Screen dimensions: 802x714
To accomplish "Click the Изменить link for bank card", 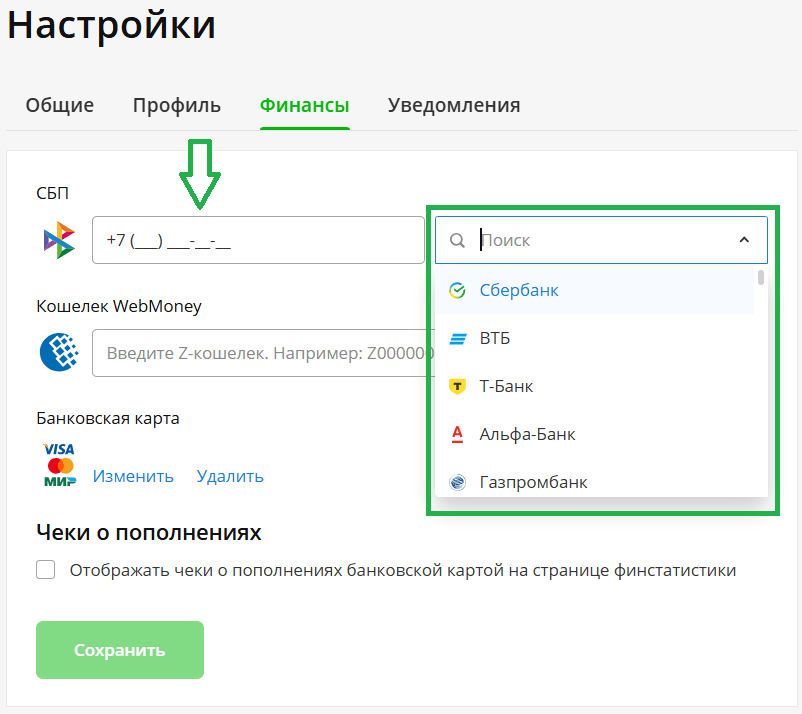I will pos(133,476).
